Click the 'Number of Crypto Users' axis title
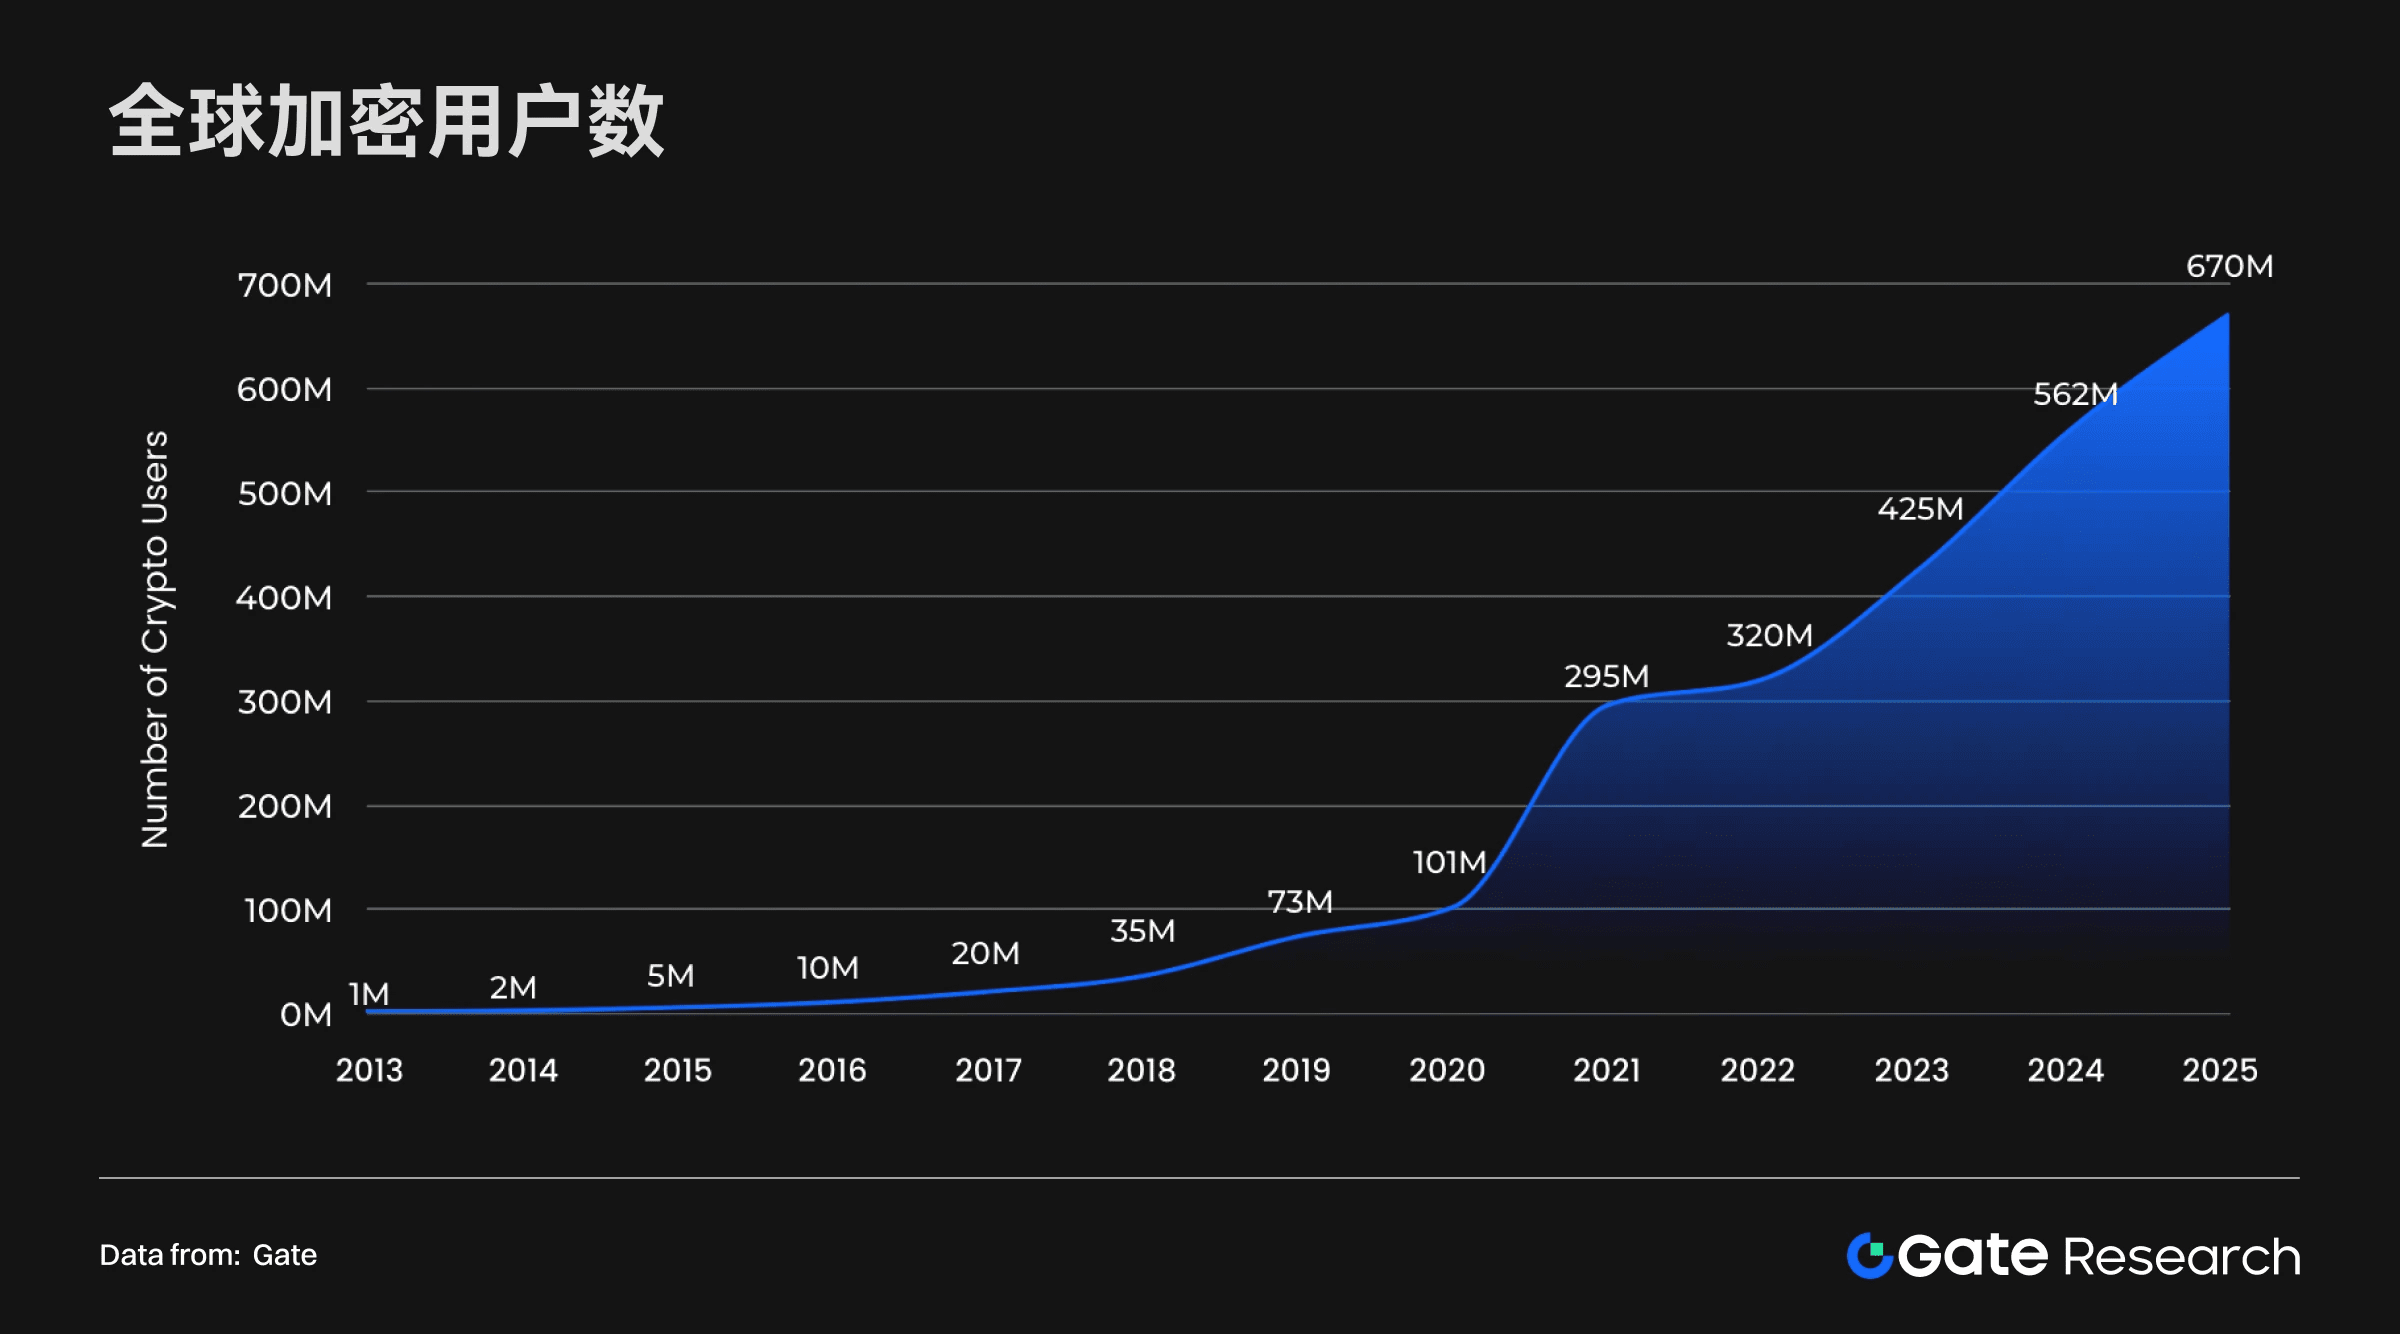 coord(155,640)
